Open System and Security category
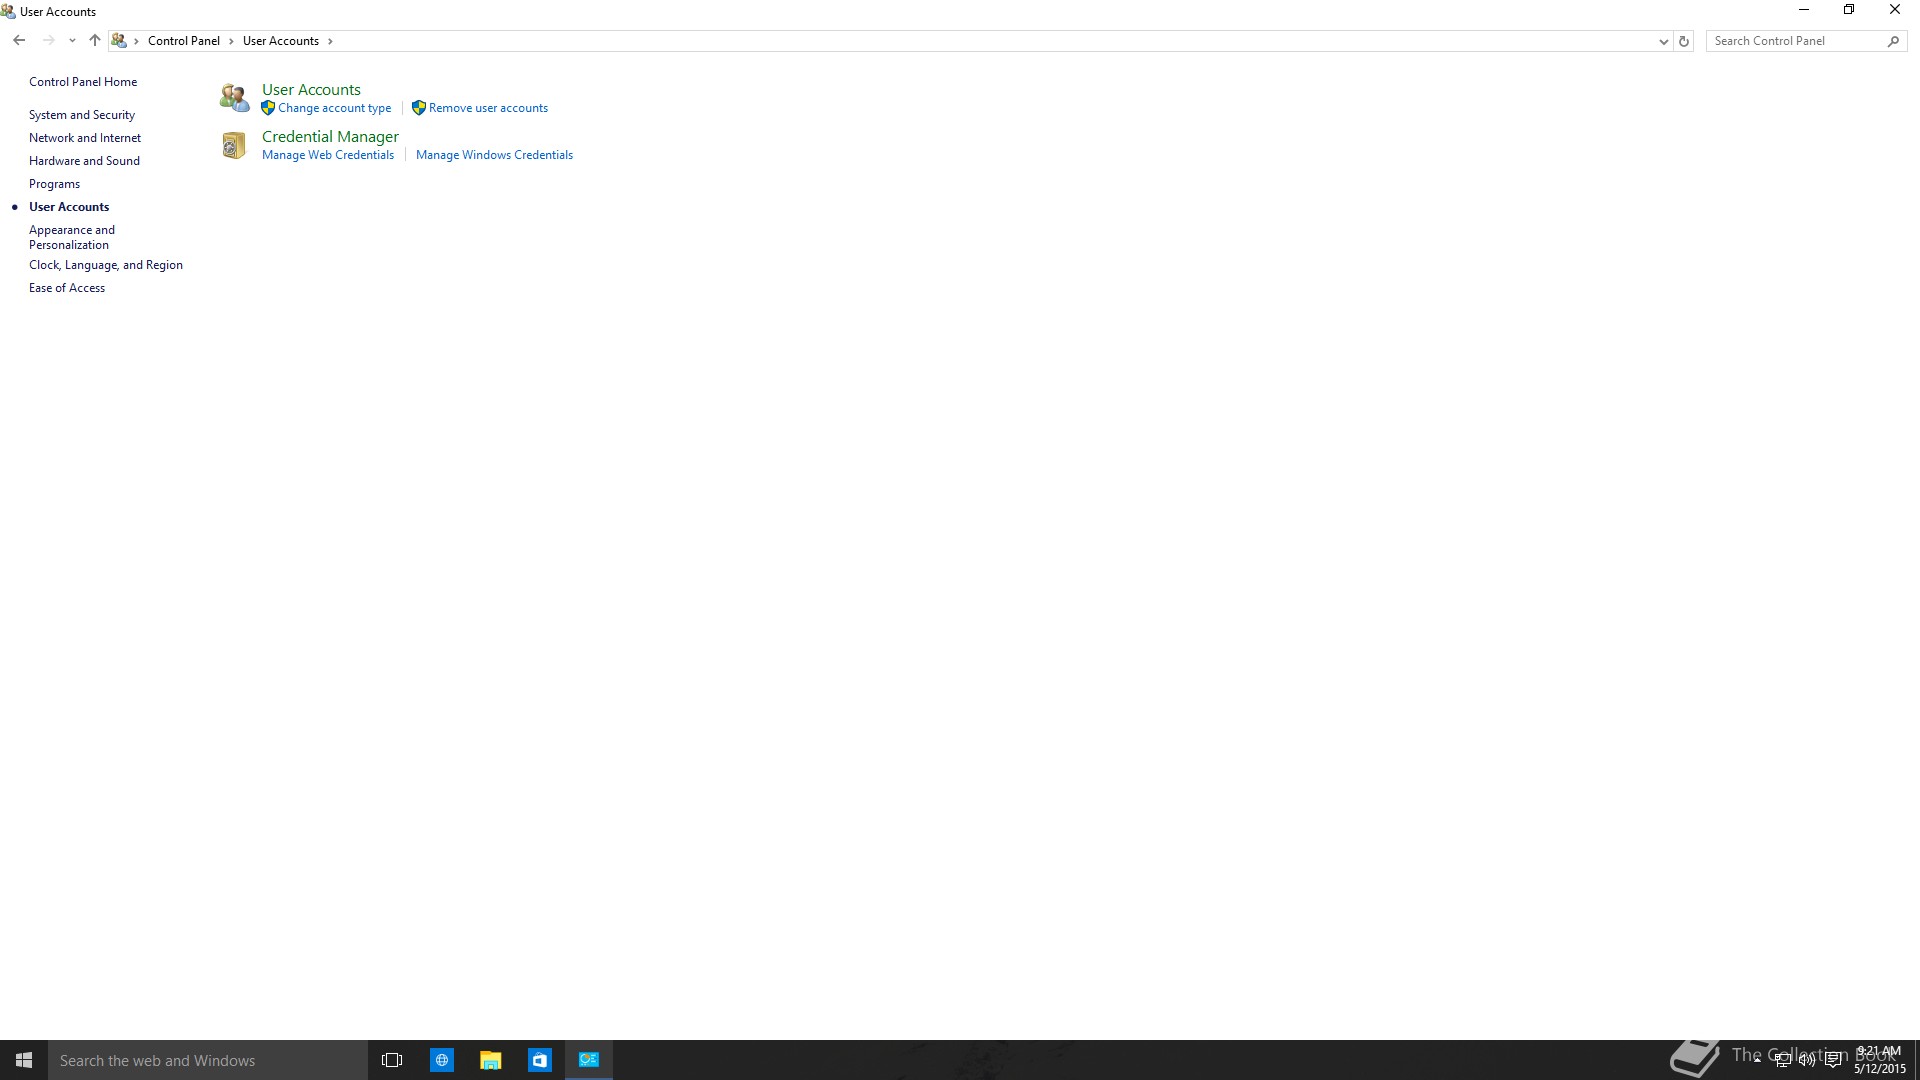The image size is (1920, 1080). (x=81, y=115)
